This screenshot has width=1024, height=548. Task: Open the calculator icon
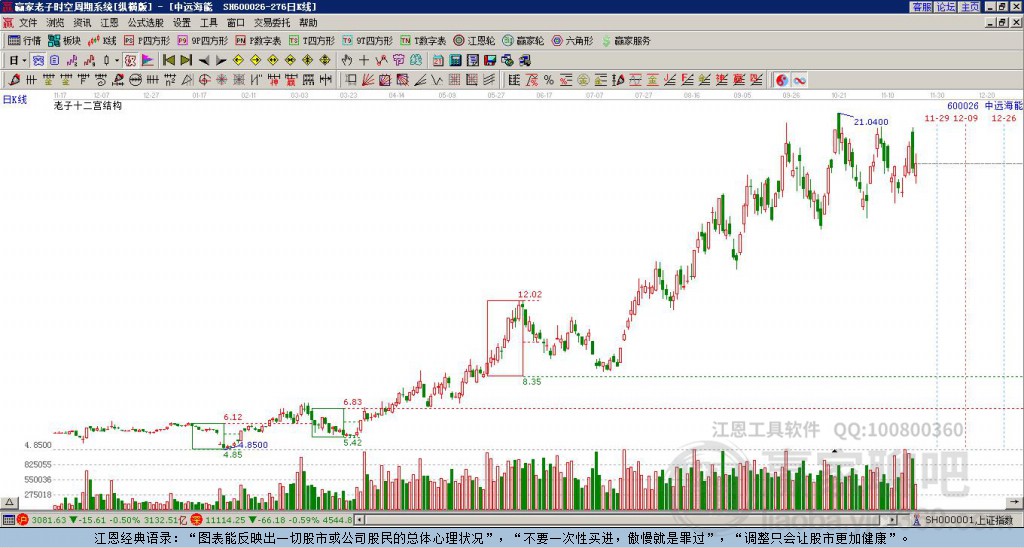tap(455, 61)
